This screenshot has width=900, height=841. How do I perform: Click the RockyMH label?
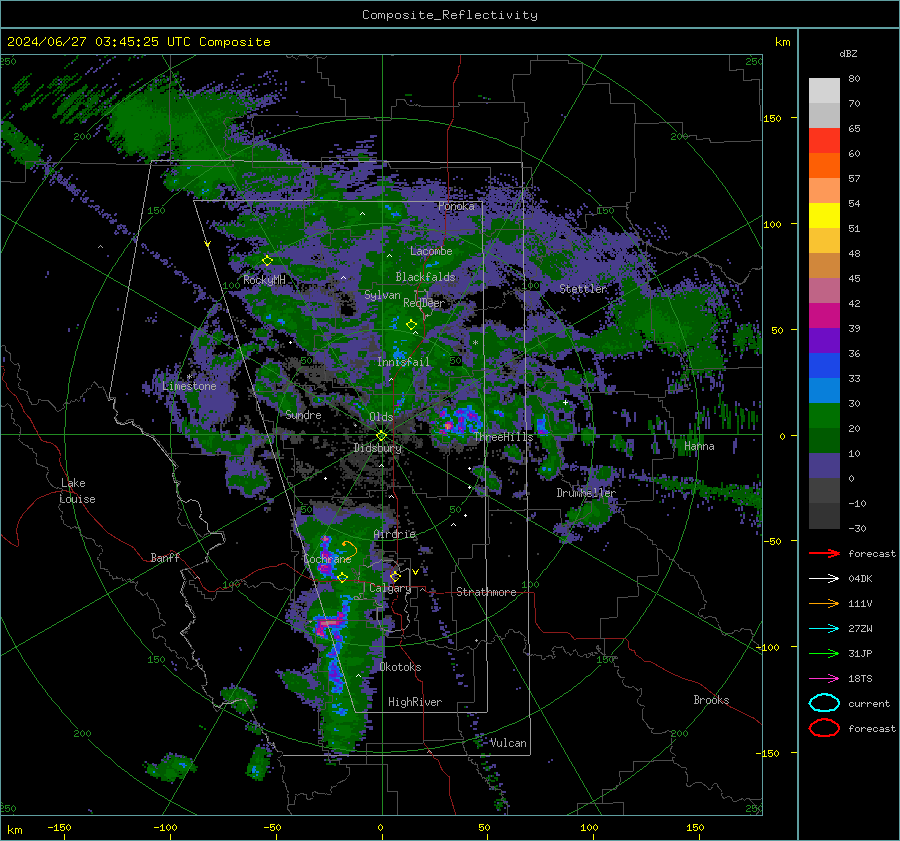[264, 280]
